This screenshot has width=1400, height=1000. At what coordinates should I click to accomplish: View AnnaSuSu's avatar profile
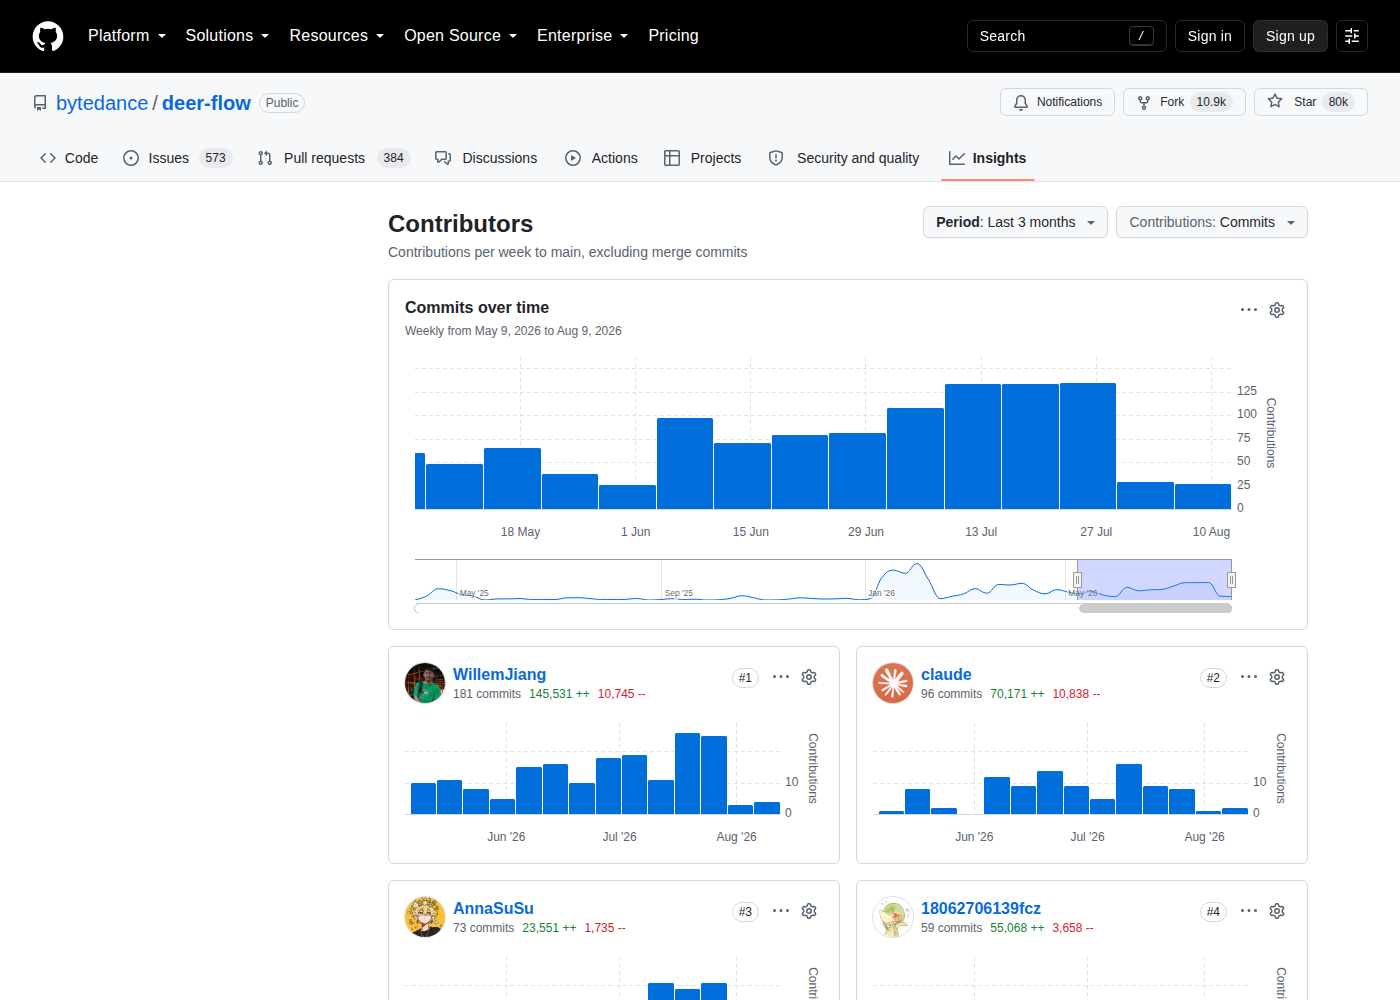pos(425,917)
